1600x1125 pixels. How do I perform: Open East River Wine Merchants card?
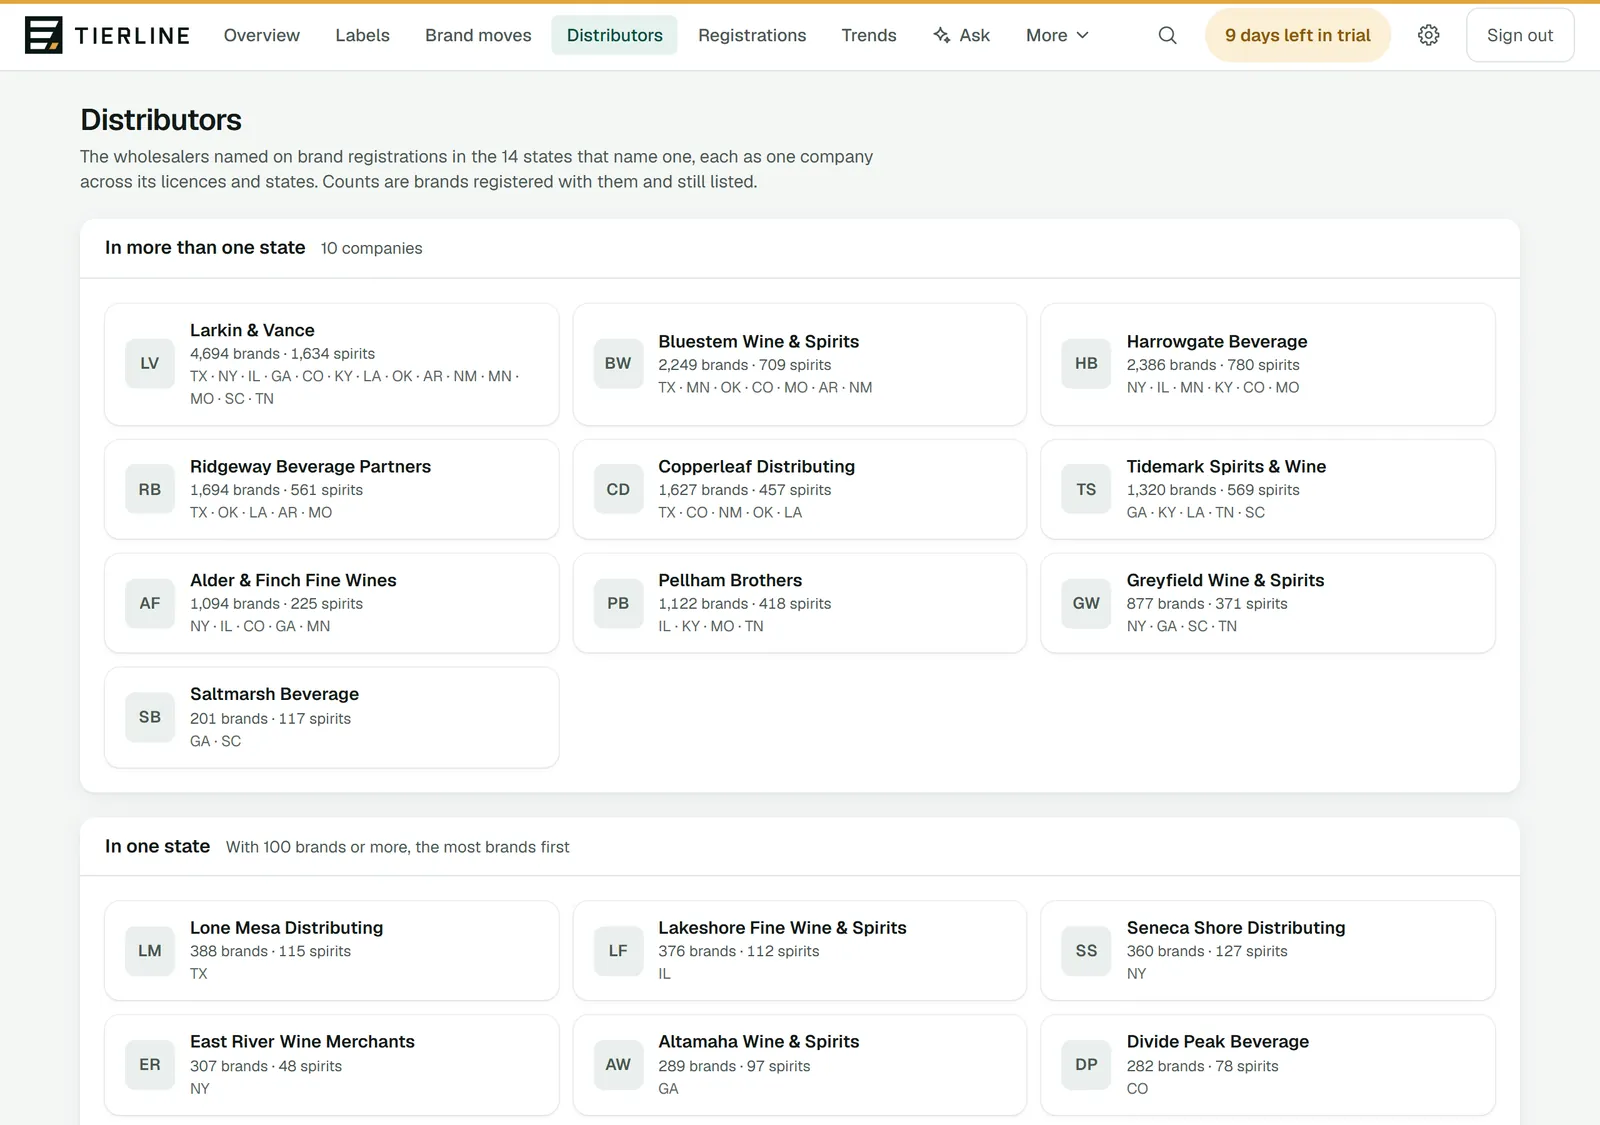[x=332, y=1065]
